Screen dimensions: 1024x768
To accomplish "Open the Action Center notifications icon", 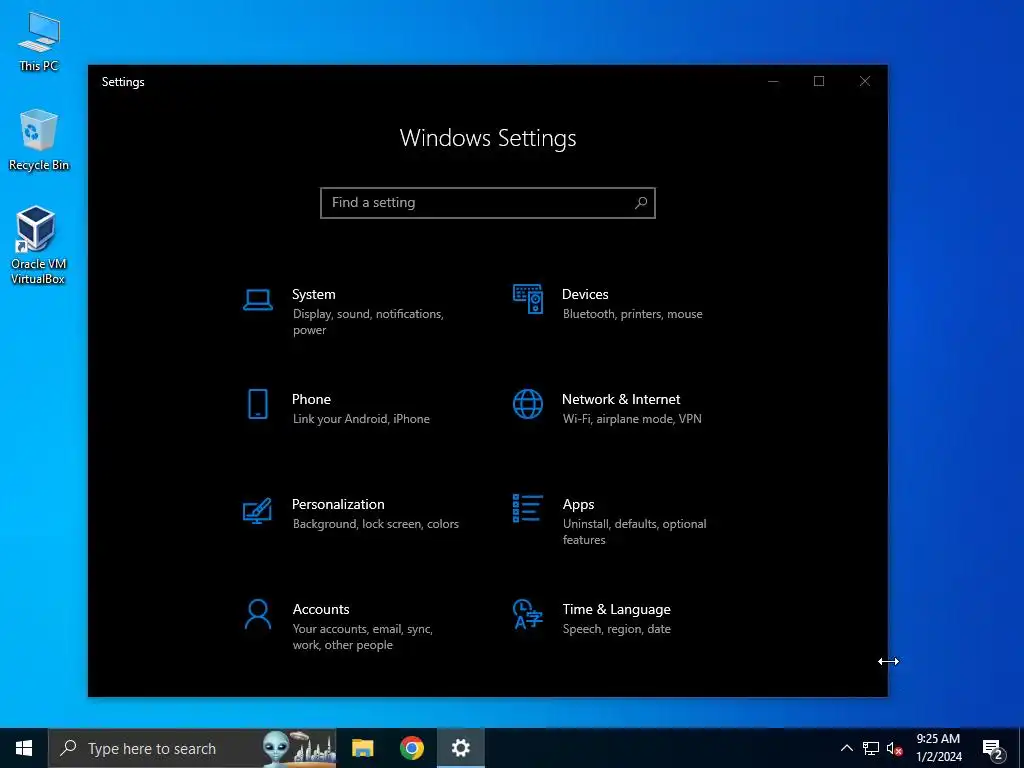I will 993,749.
